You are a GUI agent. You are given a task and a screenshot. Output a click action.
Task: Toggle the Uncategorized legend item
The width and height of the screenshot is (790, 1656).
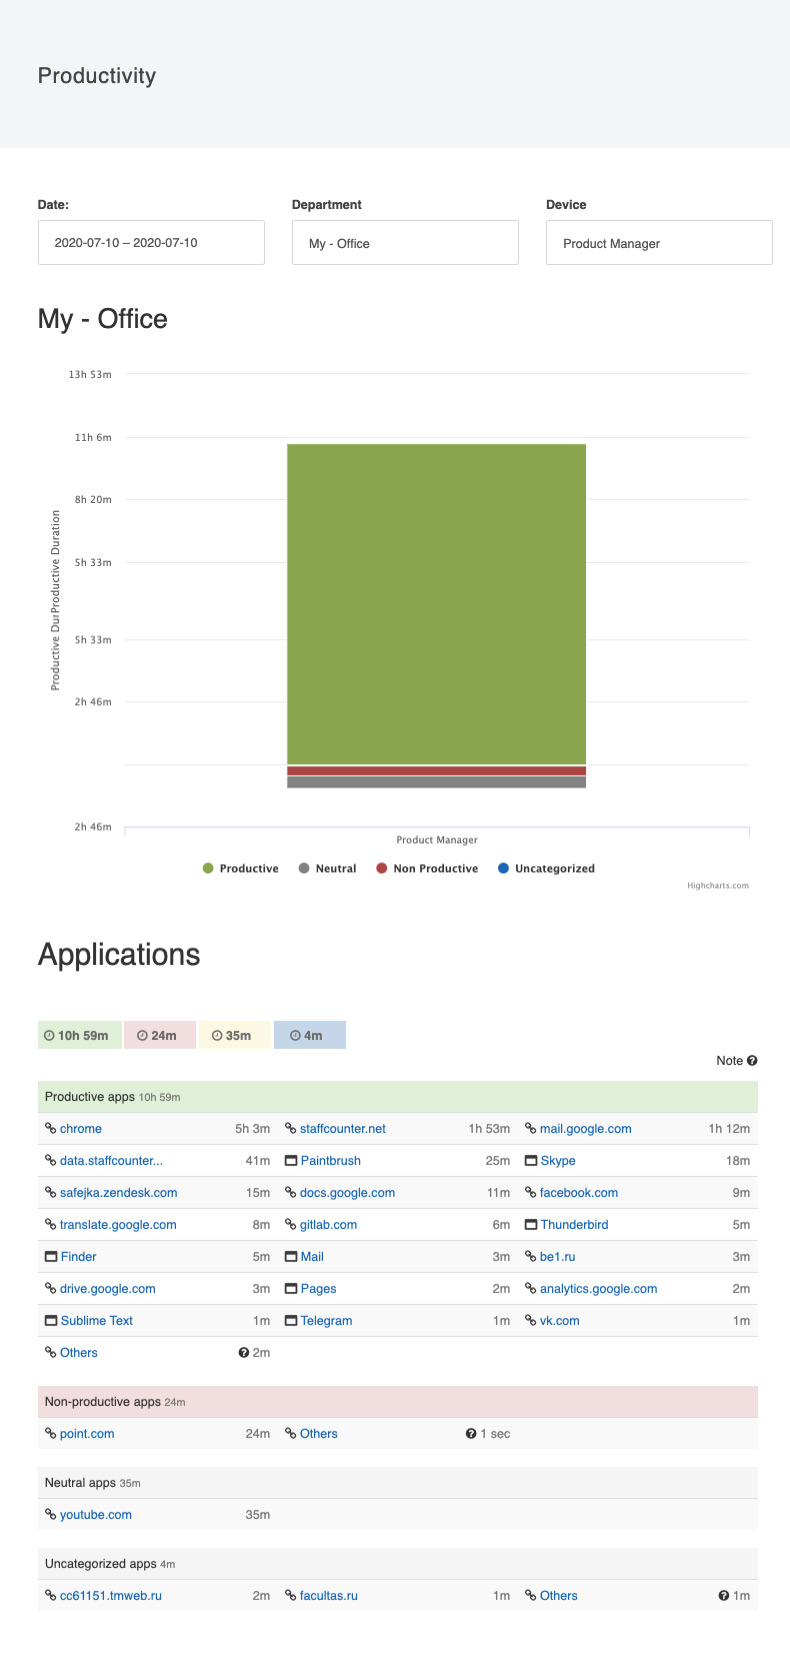[x=546, y=868]
